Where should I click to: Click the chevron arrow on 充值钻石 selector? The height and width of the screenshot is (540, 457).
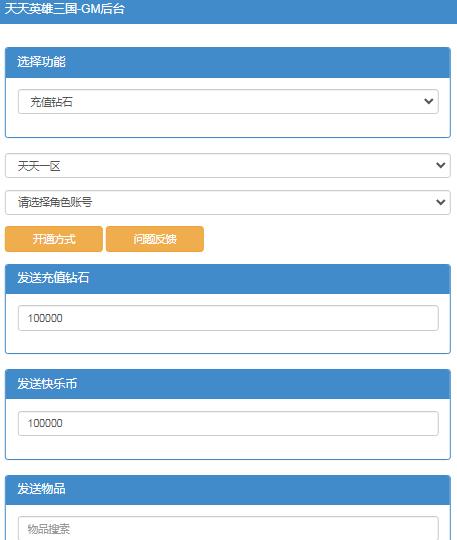pos(428,101)
